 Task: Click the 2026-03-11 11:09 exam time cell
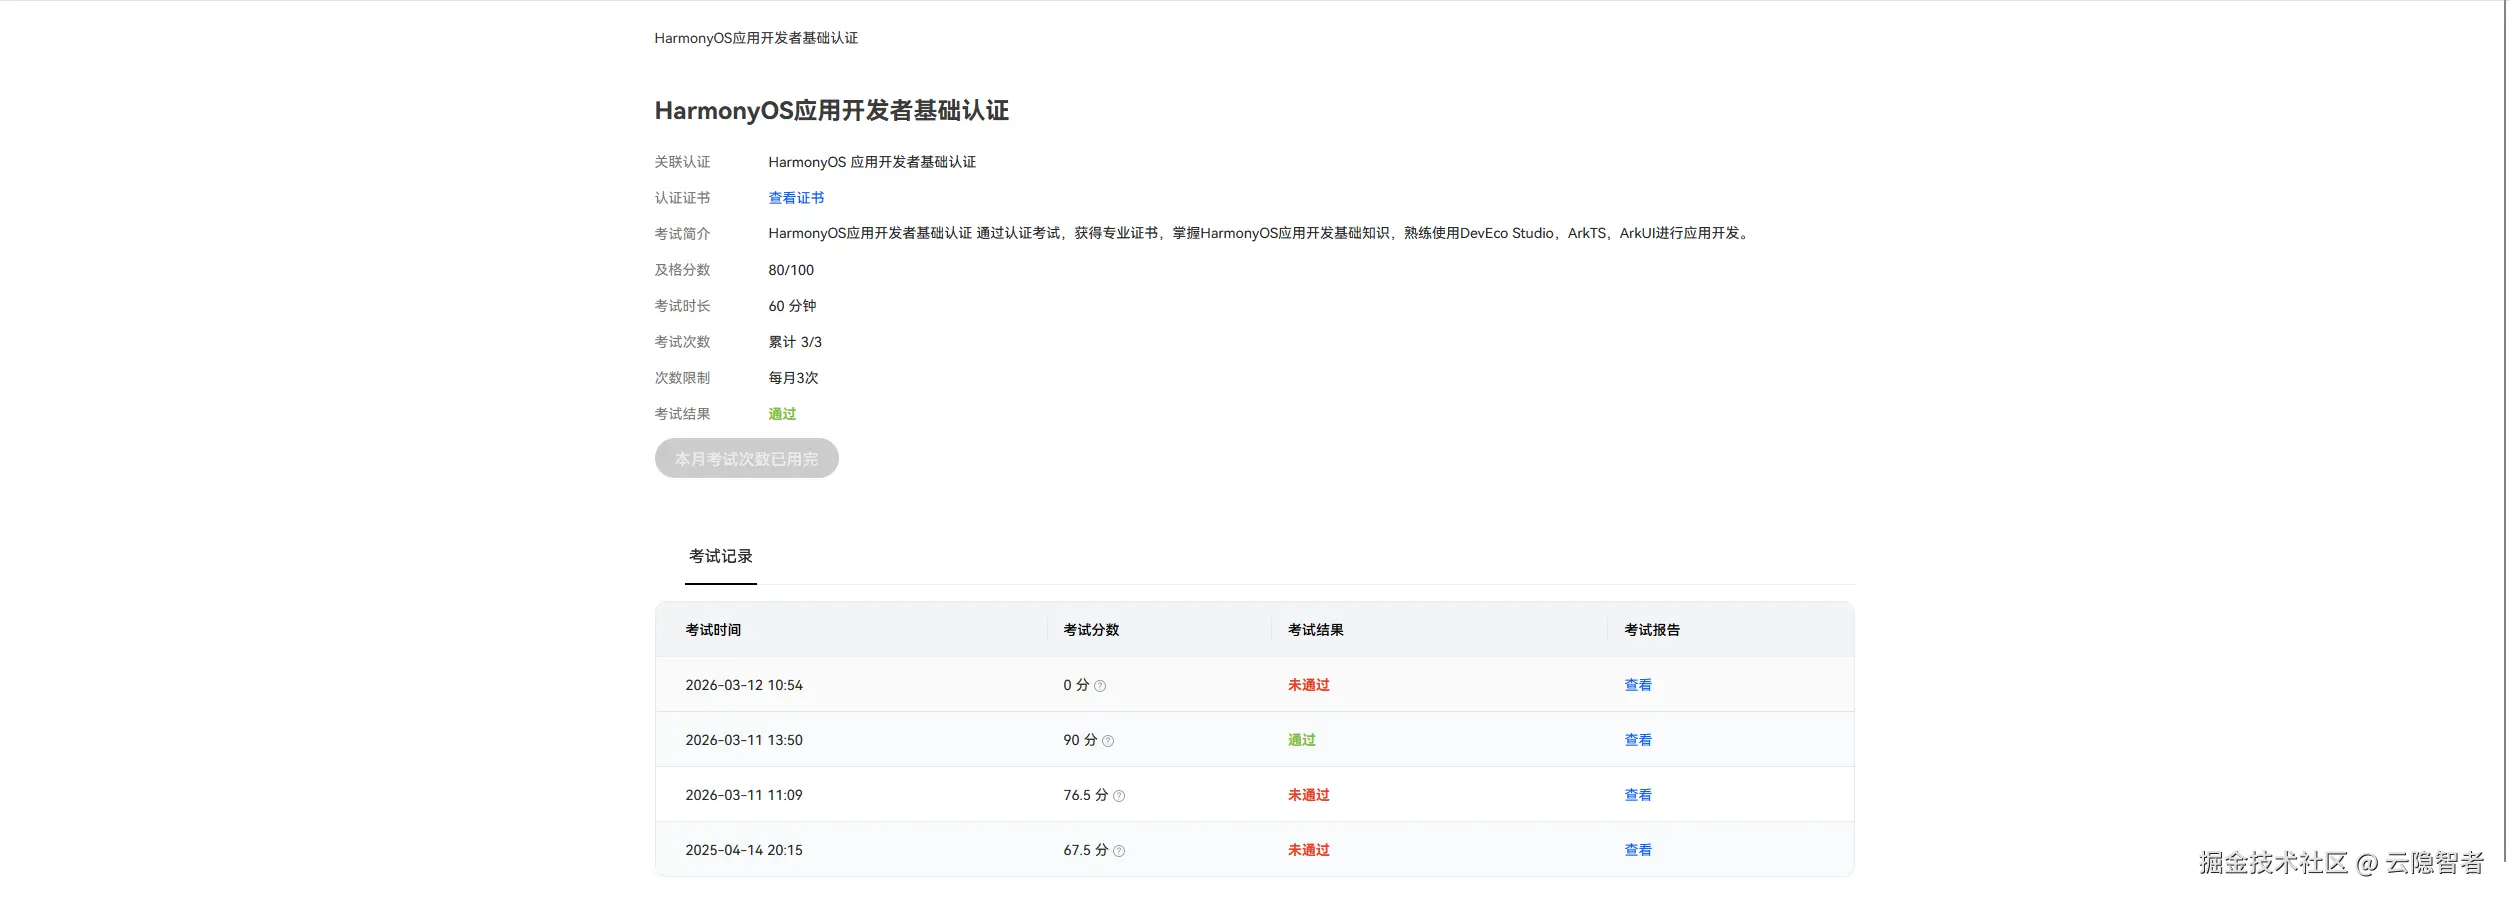pos(744,795)
